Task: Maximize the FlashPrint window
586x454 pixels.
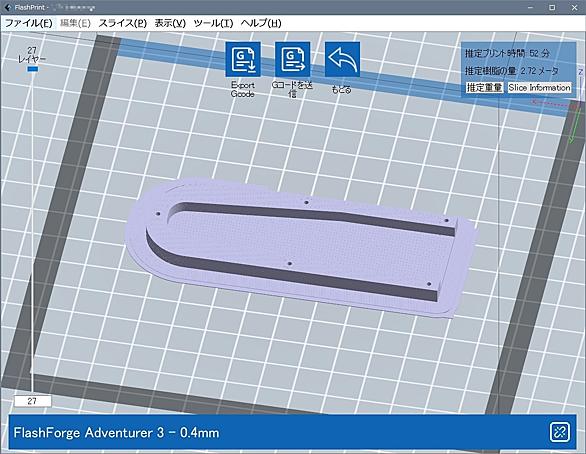Action: [552, 7]
